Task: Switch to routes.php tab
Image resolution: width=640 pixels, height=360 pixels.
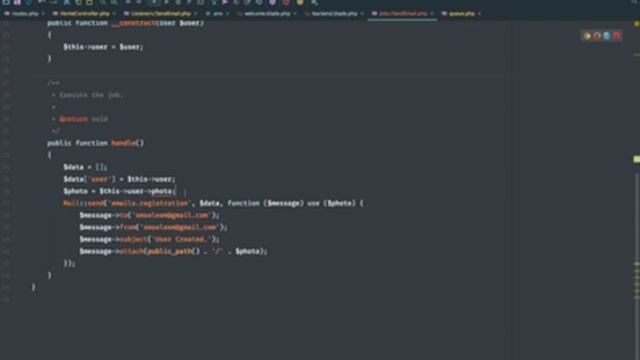Action: point(24,13)
